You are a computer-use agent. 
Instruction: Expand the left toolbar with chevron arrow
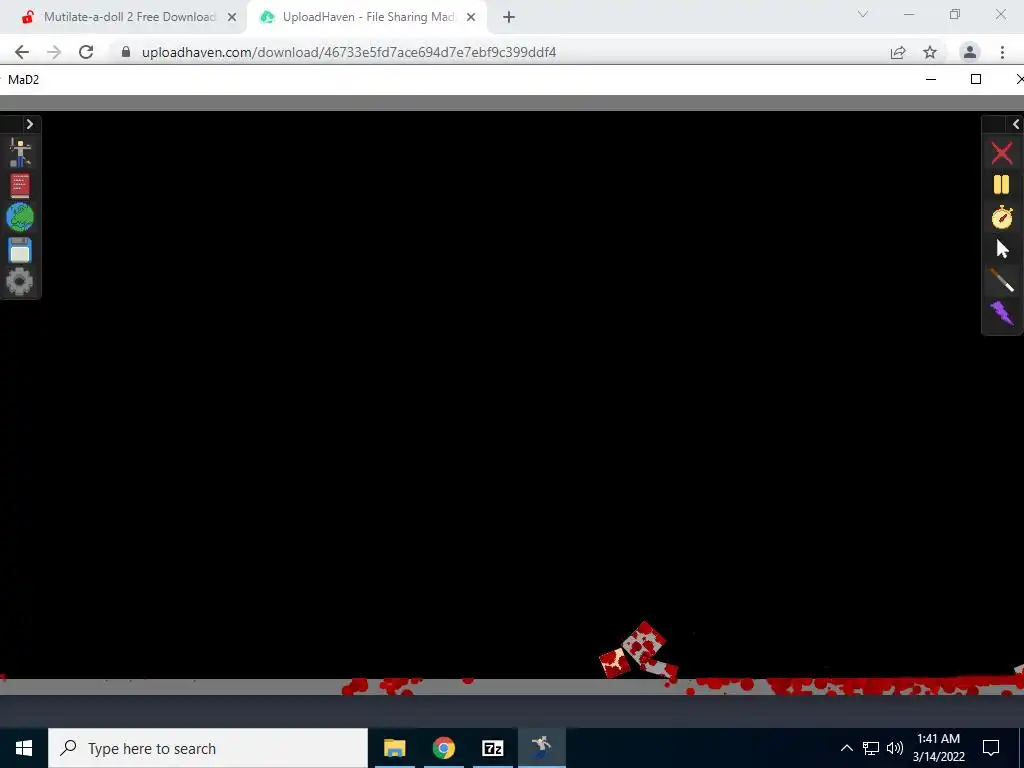[29, 124]
